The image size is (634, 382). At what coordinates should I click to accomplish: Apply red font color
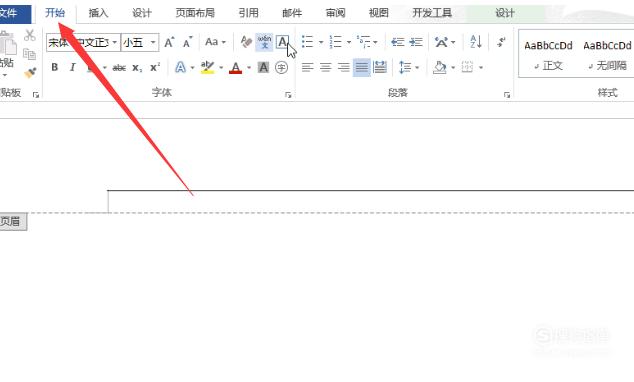(235, 67)
